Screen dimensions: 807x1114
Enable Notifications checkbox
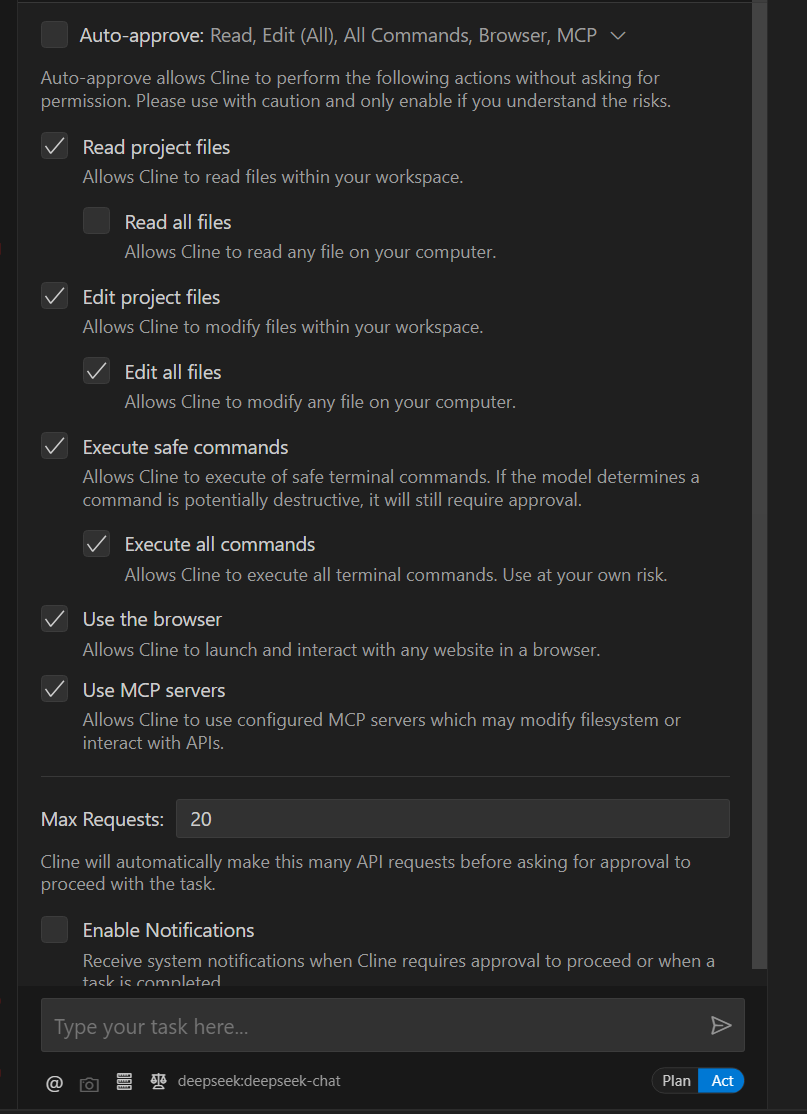point(54,930)
